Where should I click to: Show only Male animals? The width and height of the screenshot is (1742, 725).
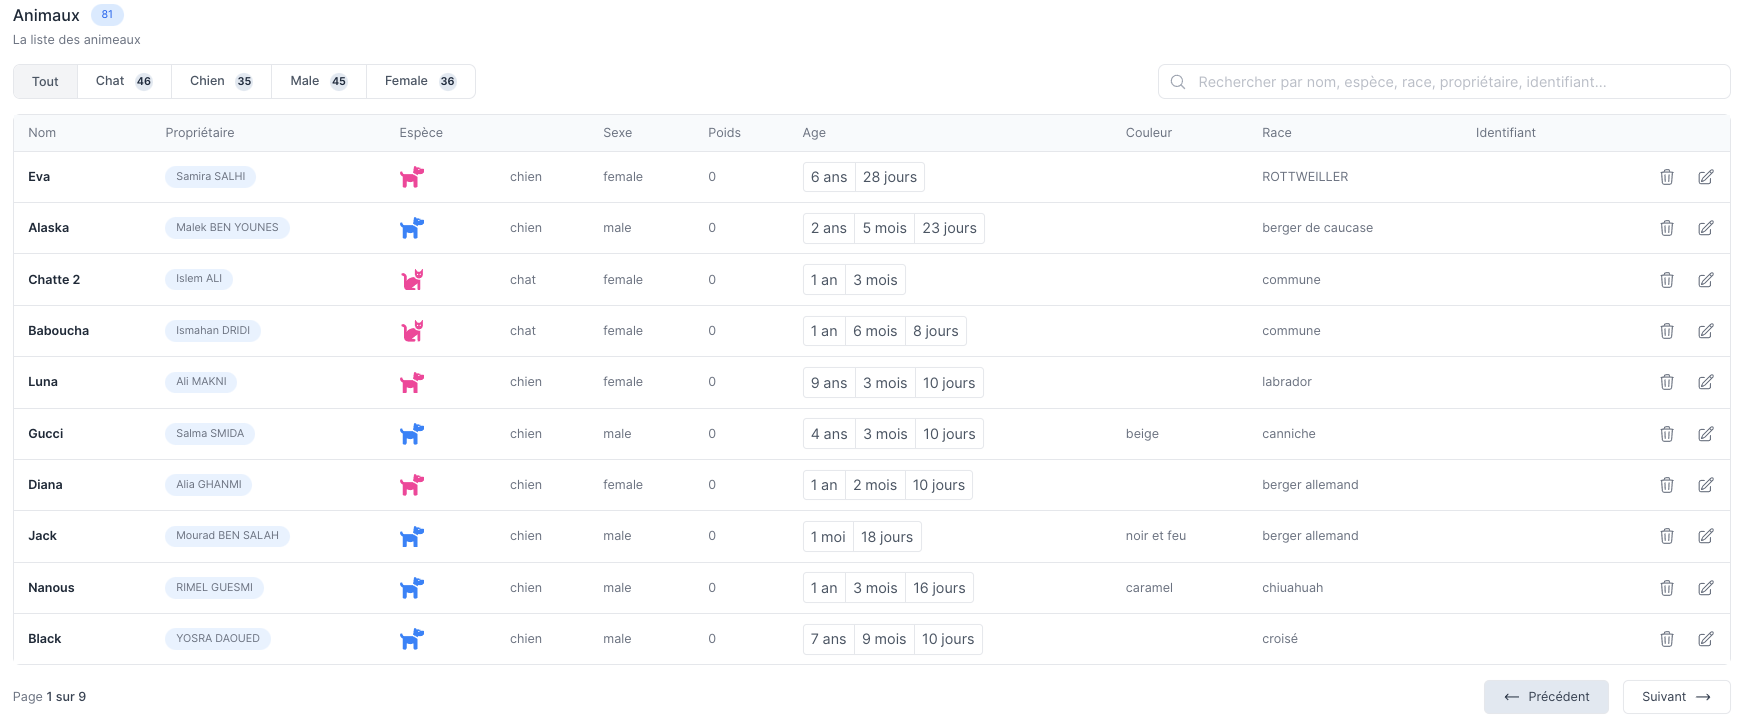pyautogui.click(x=318, y=82)
